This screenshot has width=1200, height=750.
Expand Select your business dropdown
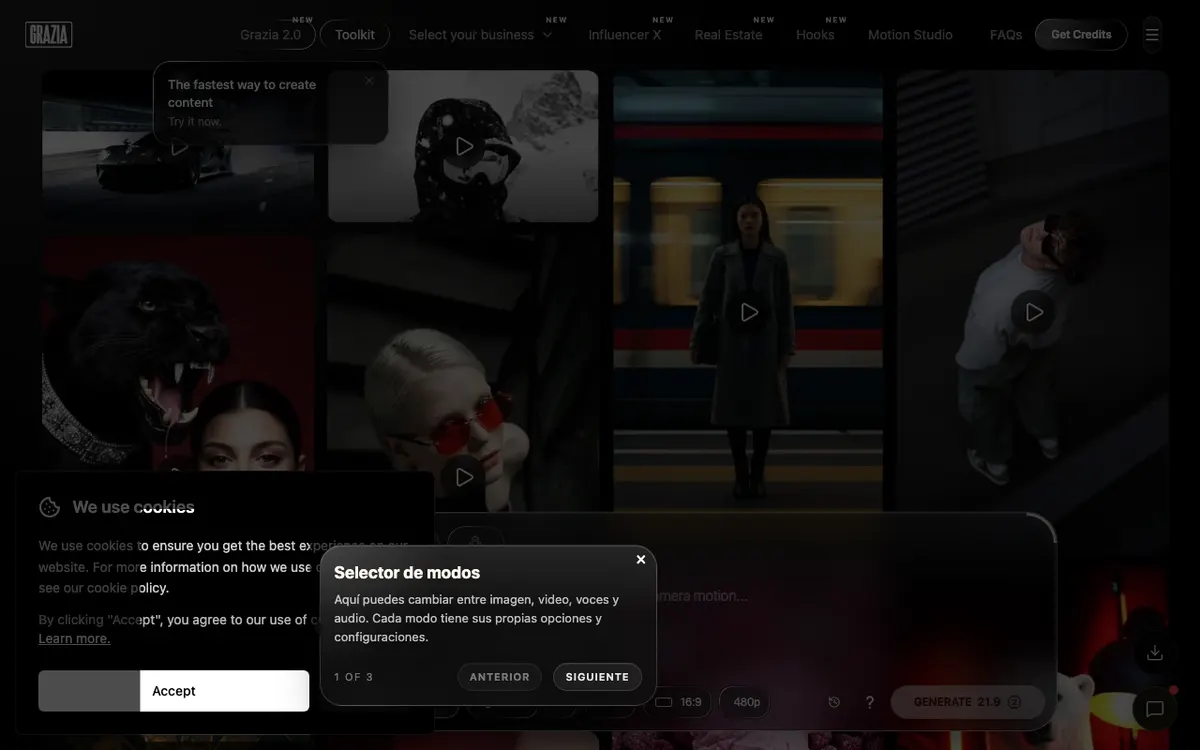(480, 35)
